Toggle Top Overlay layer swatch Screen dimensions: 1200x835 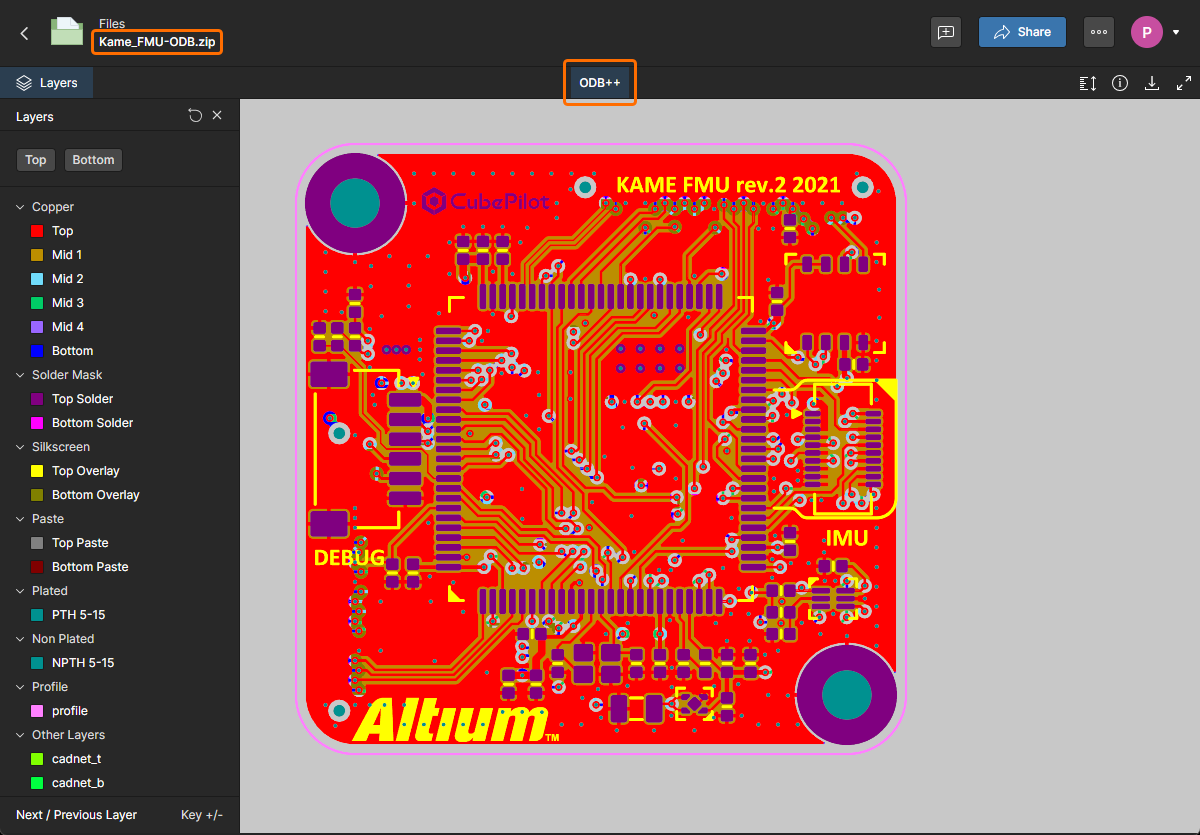click(38, 471)
